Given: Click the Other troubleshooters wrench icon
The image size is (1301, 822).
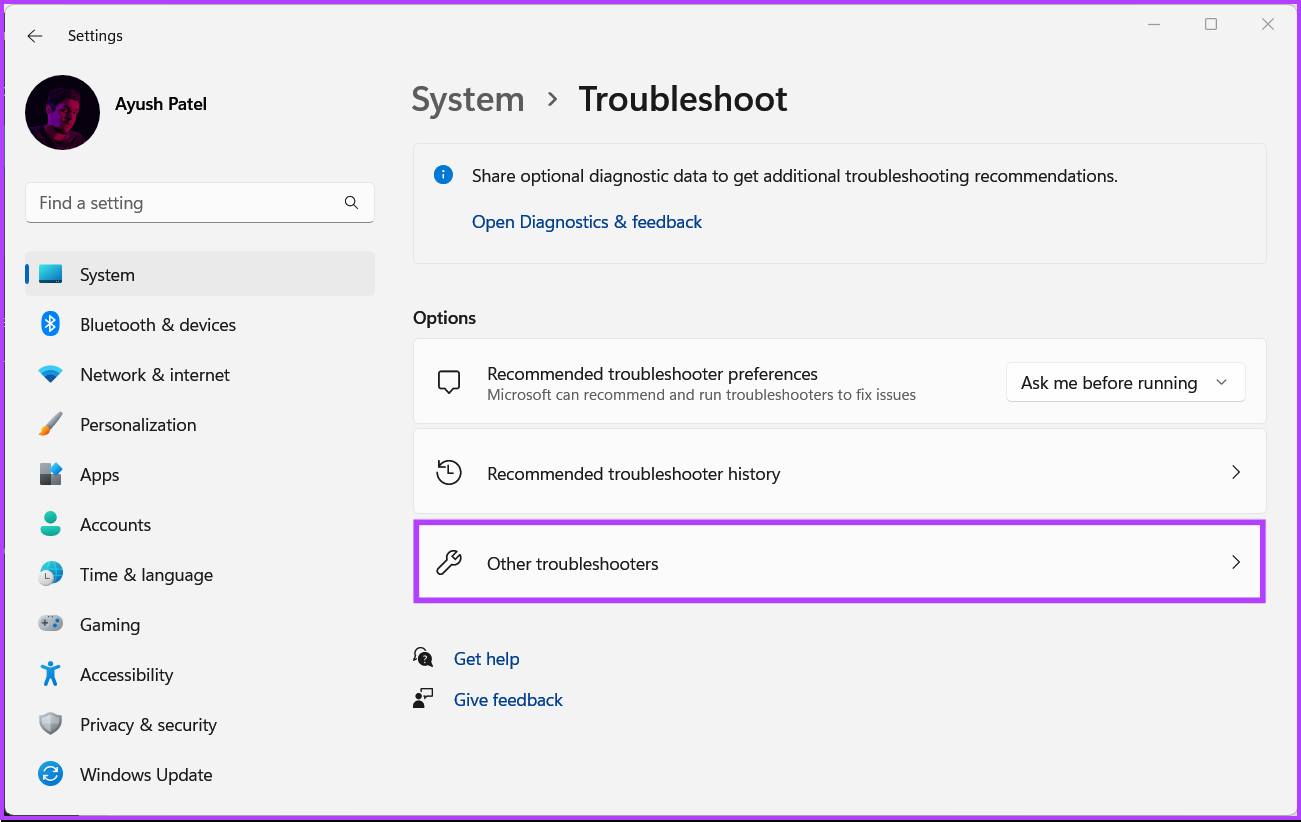Looking at the screenshot, I should (x=449, y=562).
